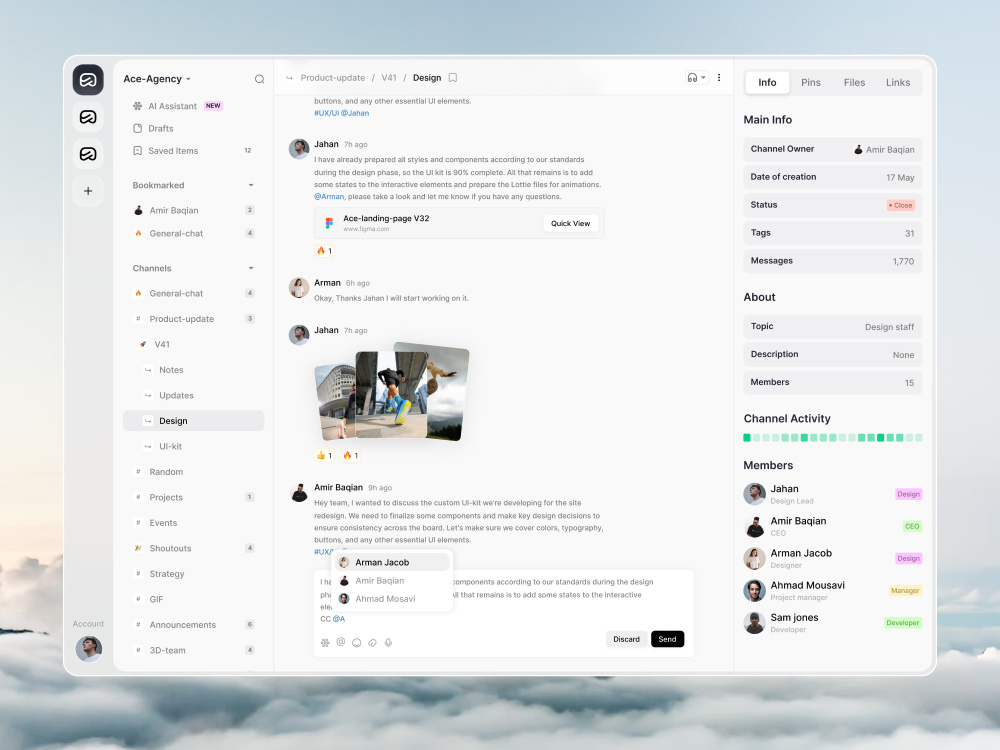Click Product-update in the breadcrumb
Viewport: 1000px width, 750px height.
pyautogui.click(x=332, y=78)
